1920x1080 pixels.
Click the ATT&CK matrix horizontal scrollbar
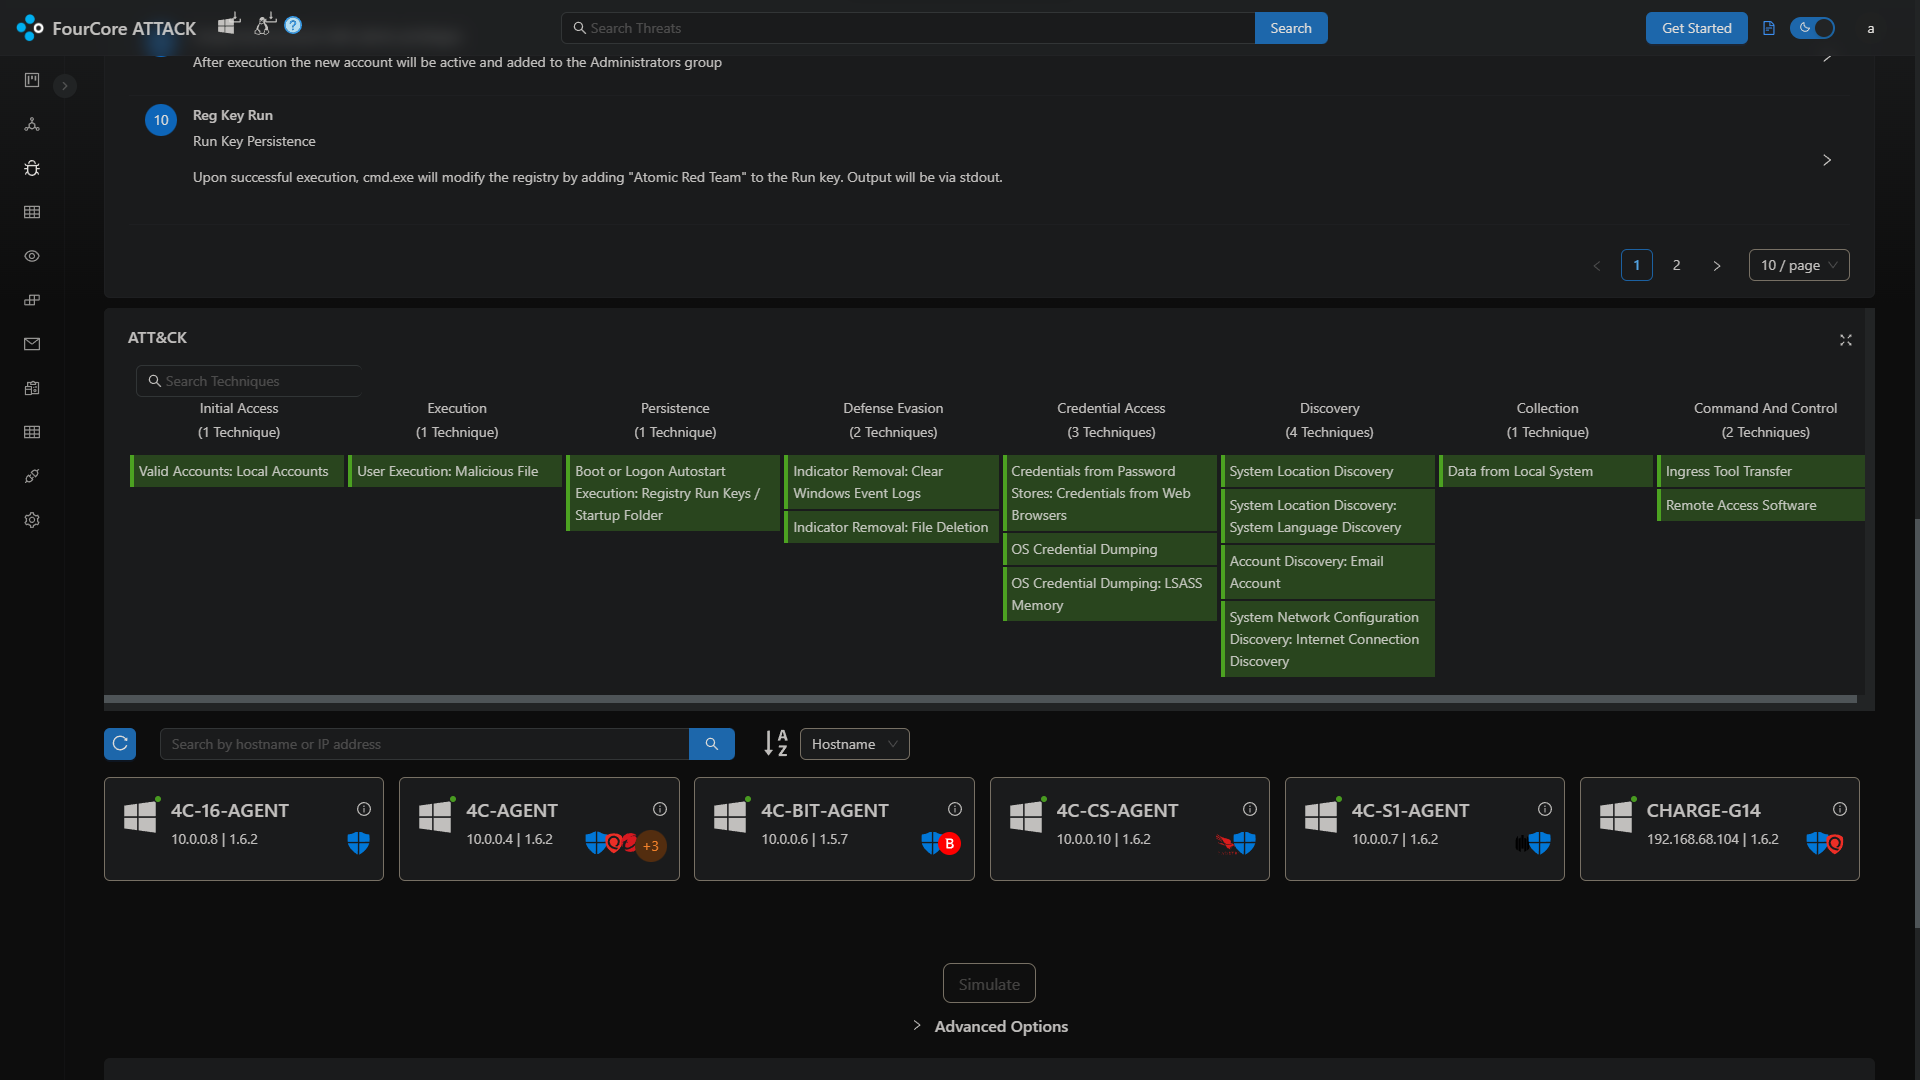tap(980, 699)
